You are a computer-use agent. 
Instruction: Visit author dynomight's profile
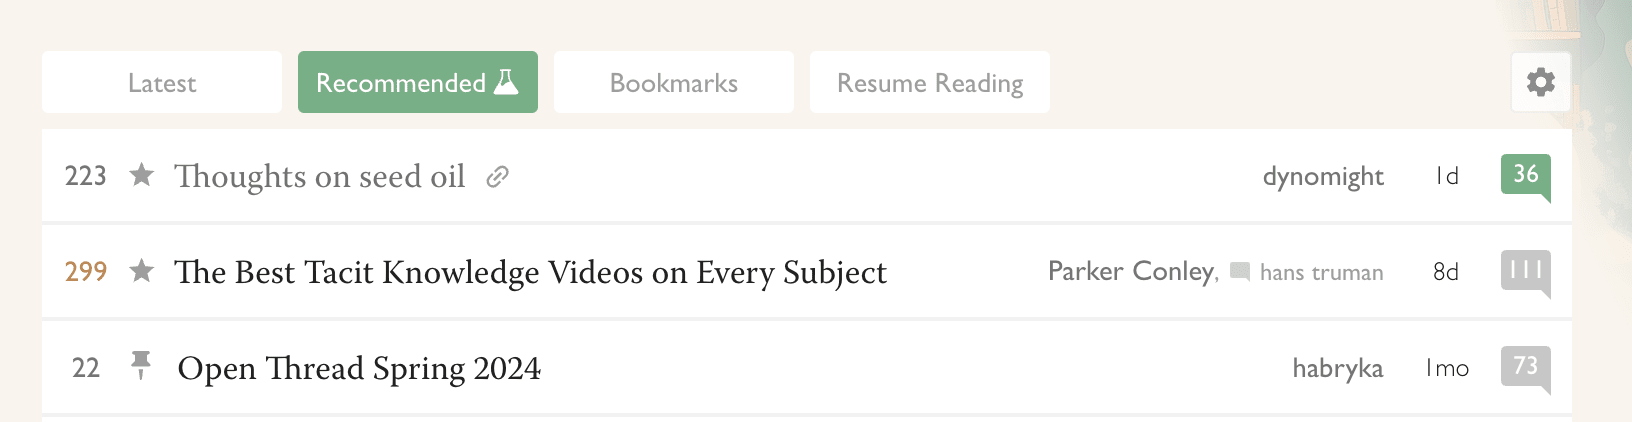(1323, 177)
